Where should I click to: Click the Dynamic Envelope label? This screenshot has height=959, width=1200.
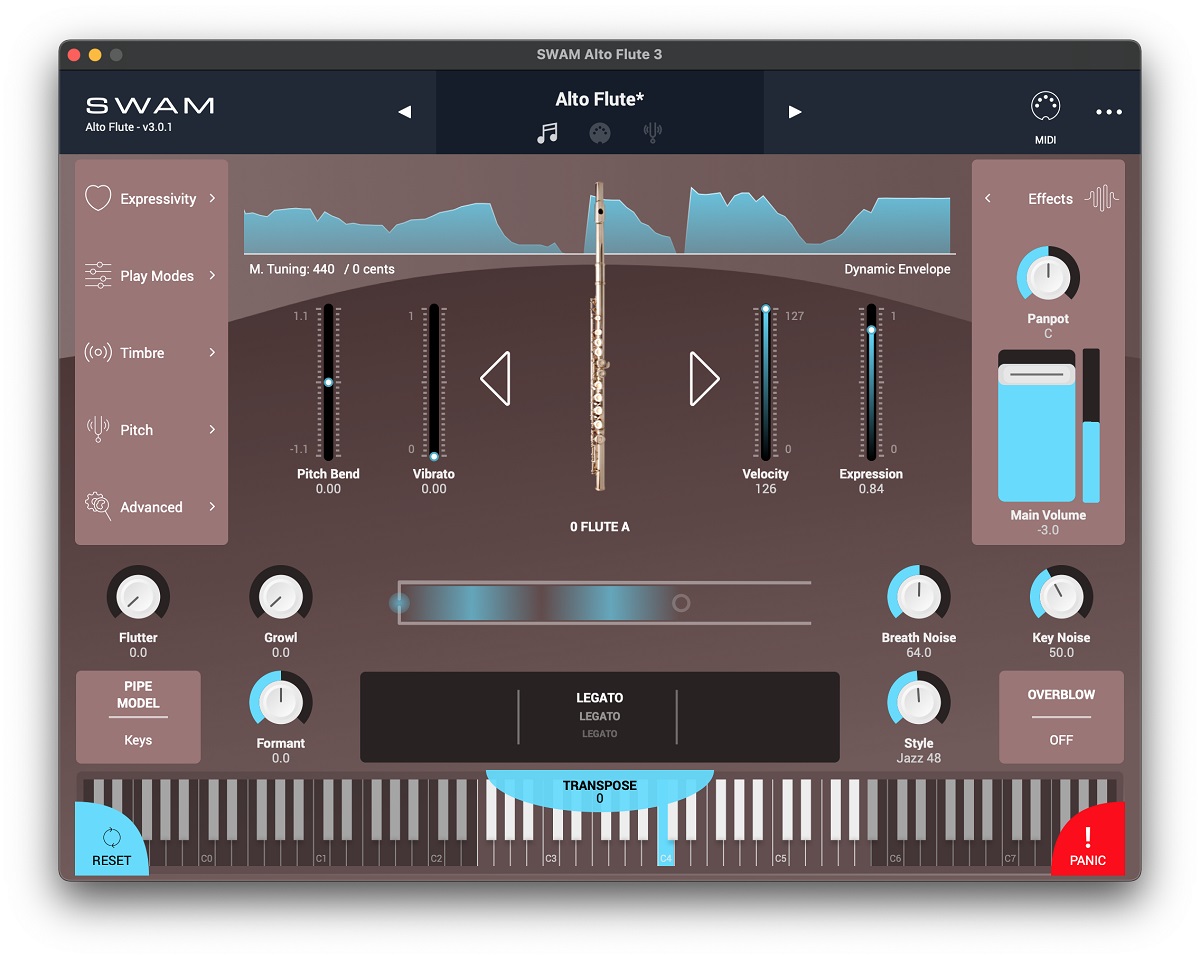point(897,269)
